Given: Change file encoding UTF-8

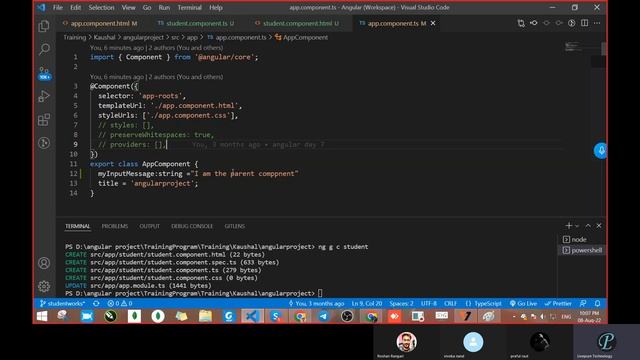Looking at the screenshot, I should [x=429, y=303].
